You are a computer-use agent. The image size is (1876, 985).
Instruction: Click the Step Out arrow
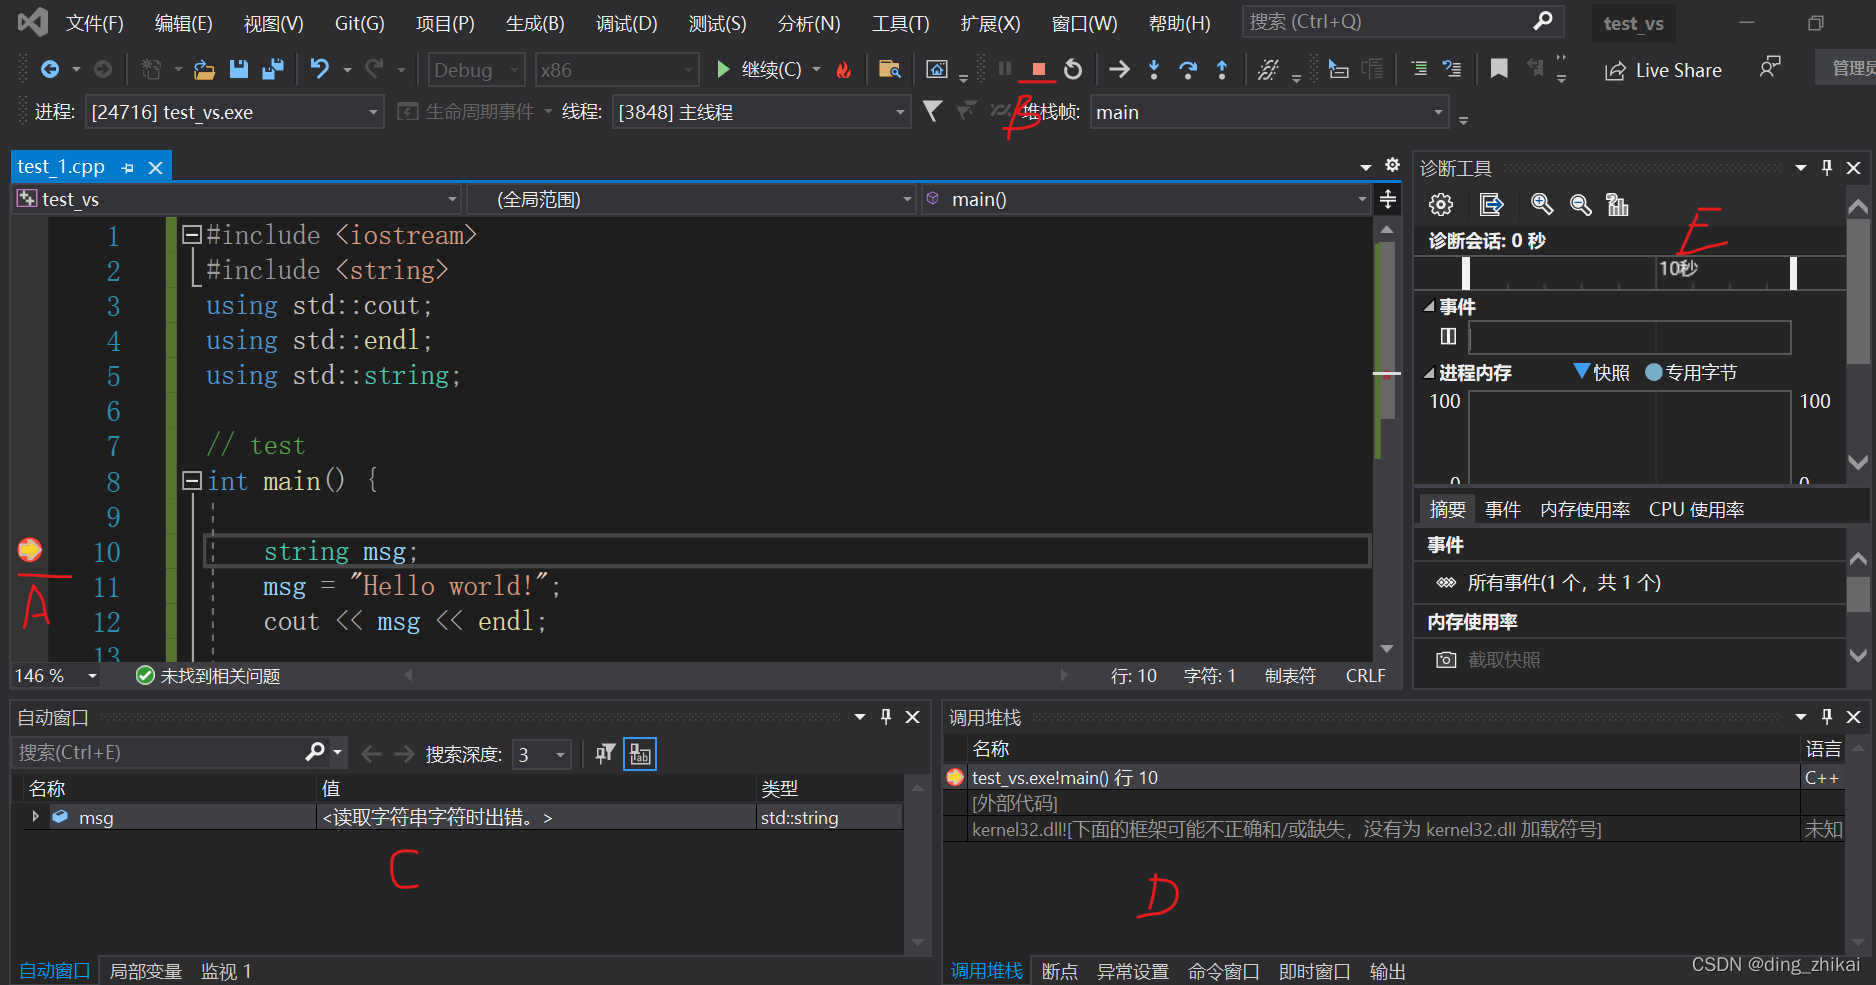coord(1222,69)
